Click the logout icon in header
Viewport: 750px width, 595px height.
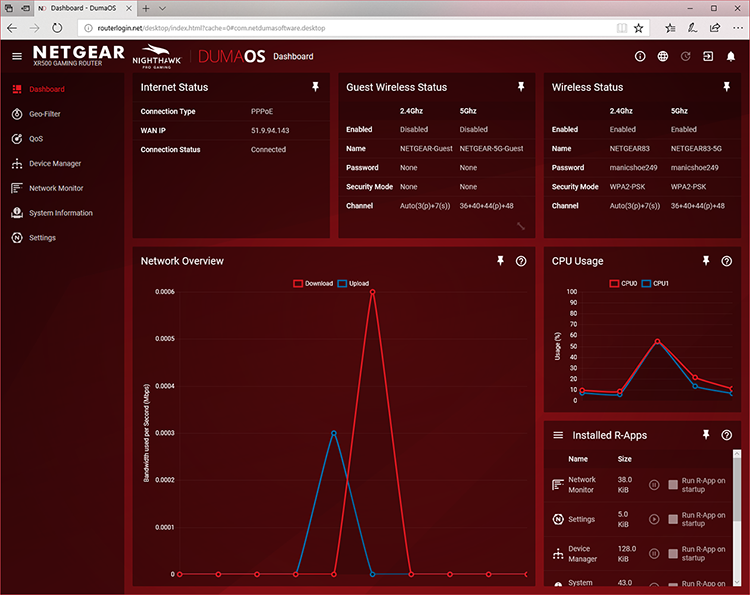[x=708, y=56]
